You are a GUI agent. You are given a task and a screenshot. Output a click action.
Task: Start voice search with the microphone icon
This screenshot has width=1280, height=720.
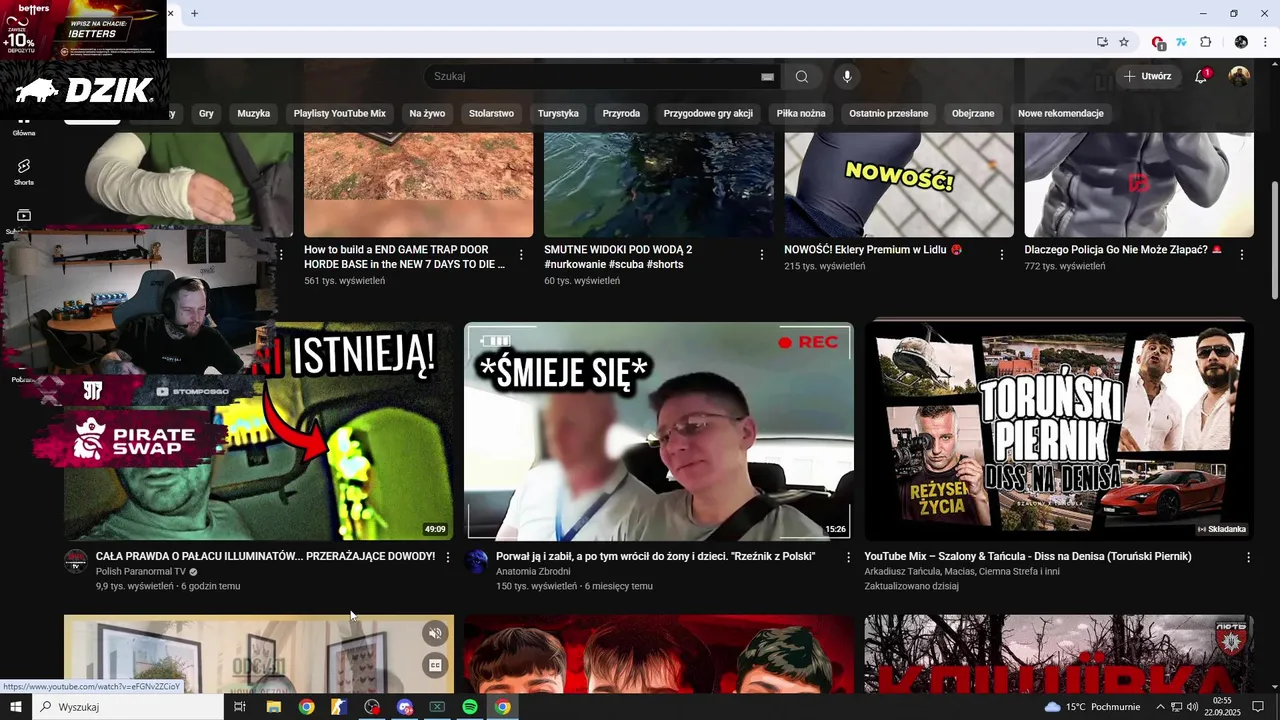click(x=847, y=76)
